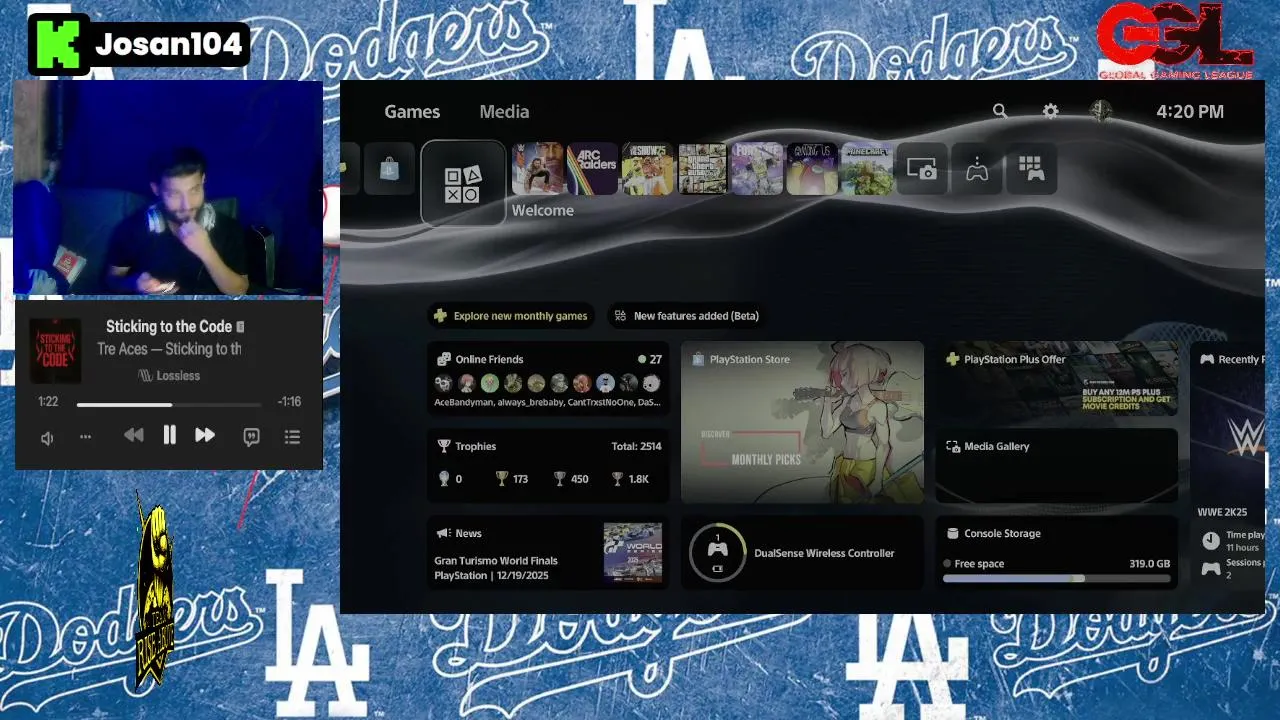This screenshot has height=720, width=1280.
Task: Click New features added (Beta) chip
Action: (x=688, y=316)
